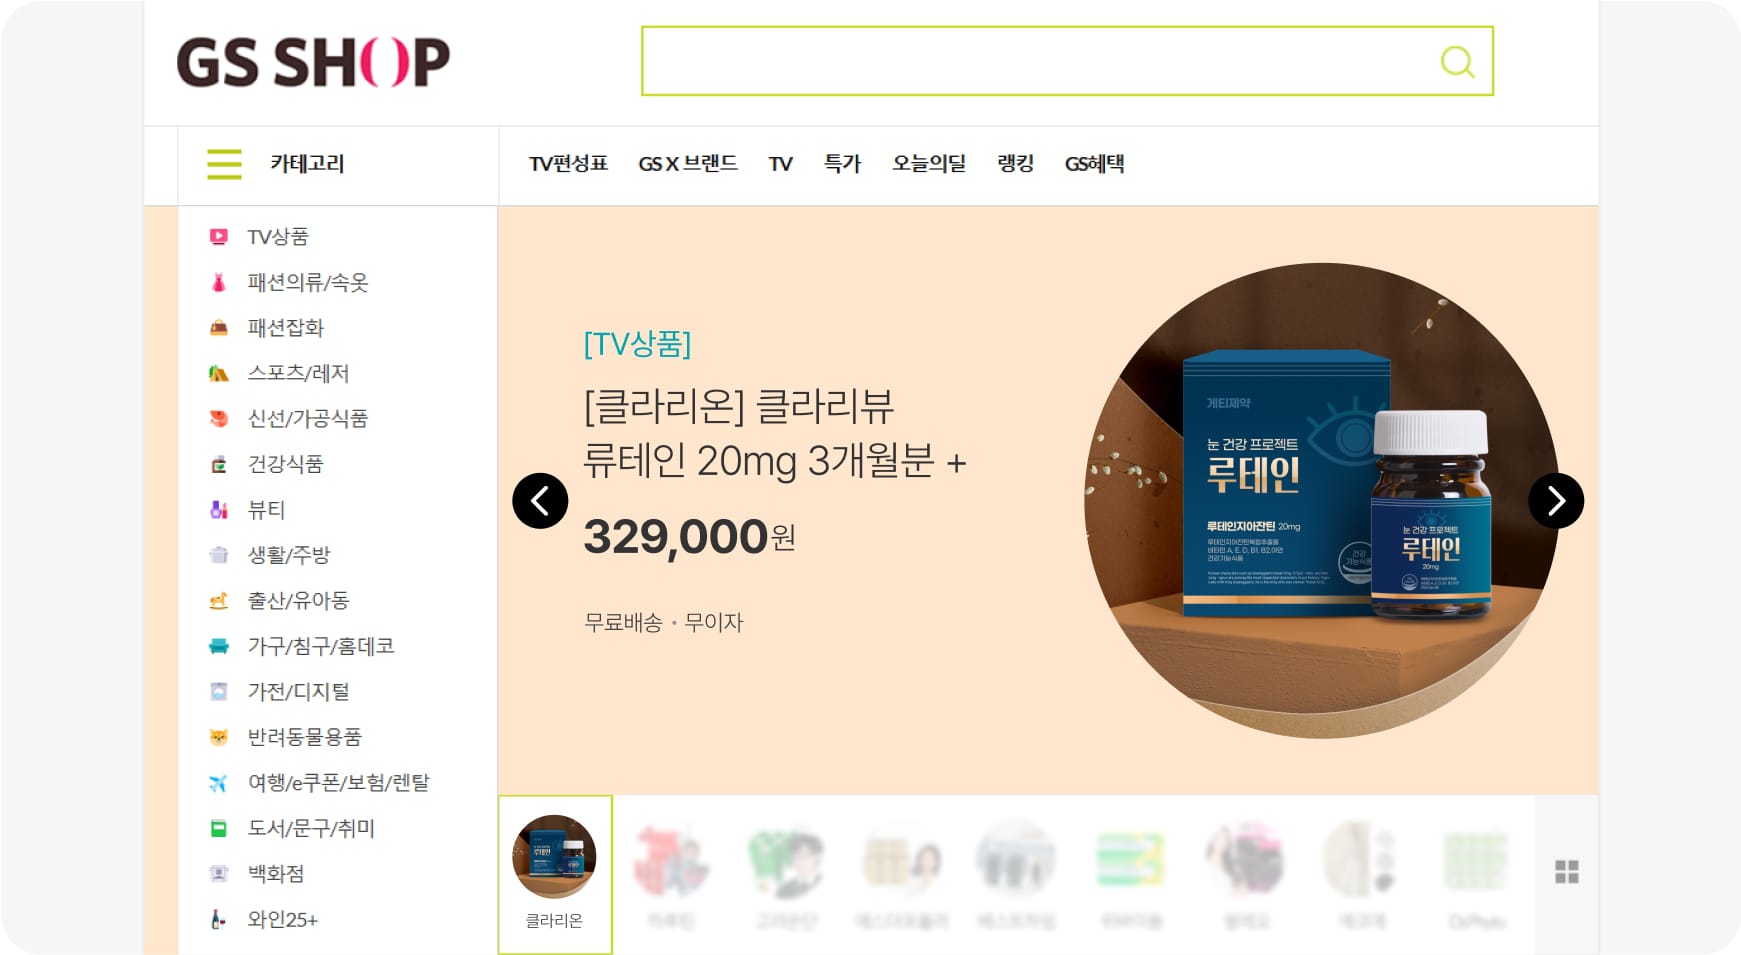Click the 뷰티 category icon
This screenshot has width=1741, height=955.
(218, 510)
